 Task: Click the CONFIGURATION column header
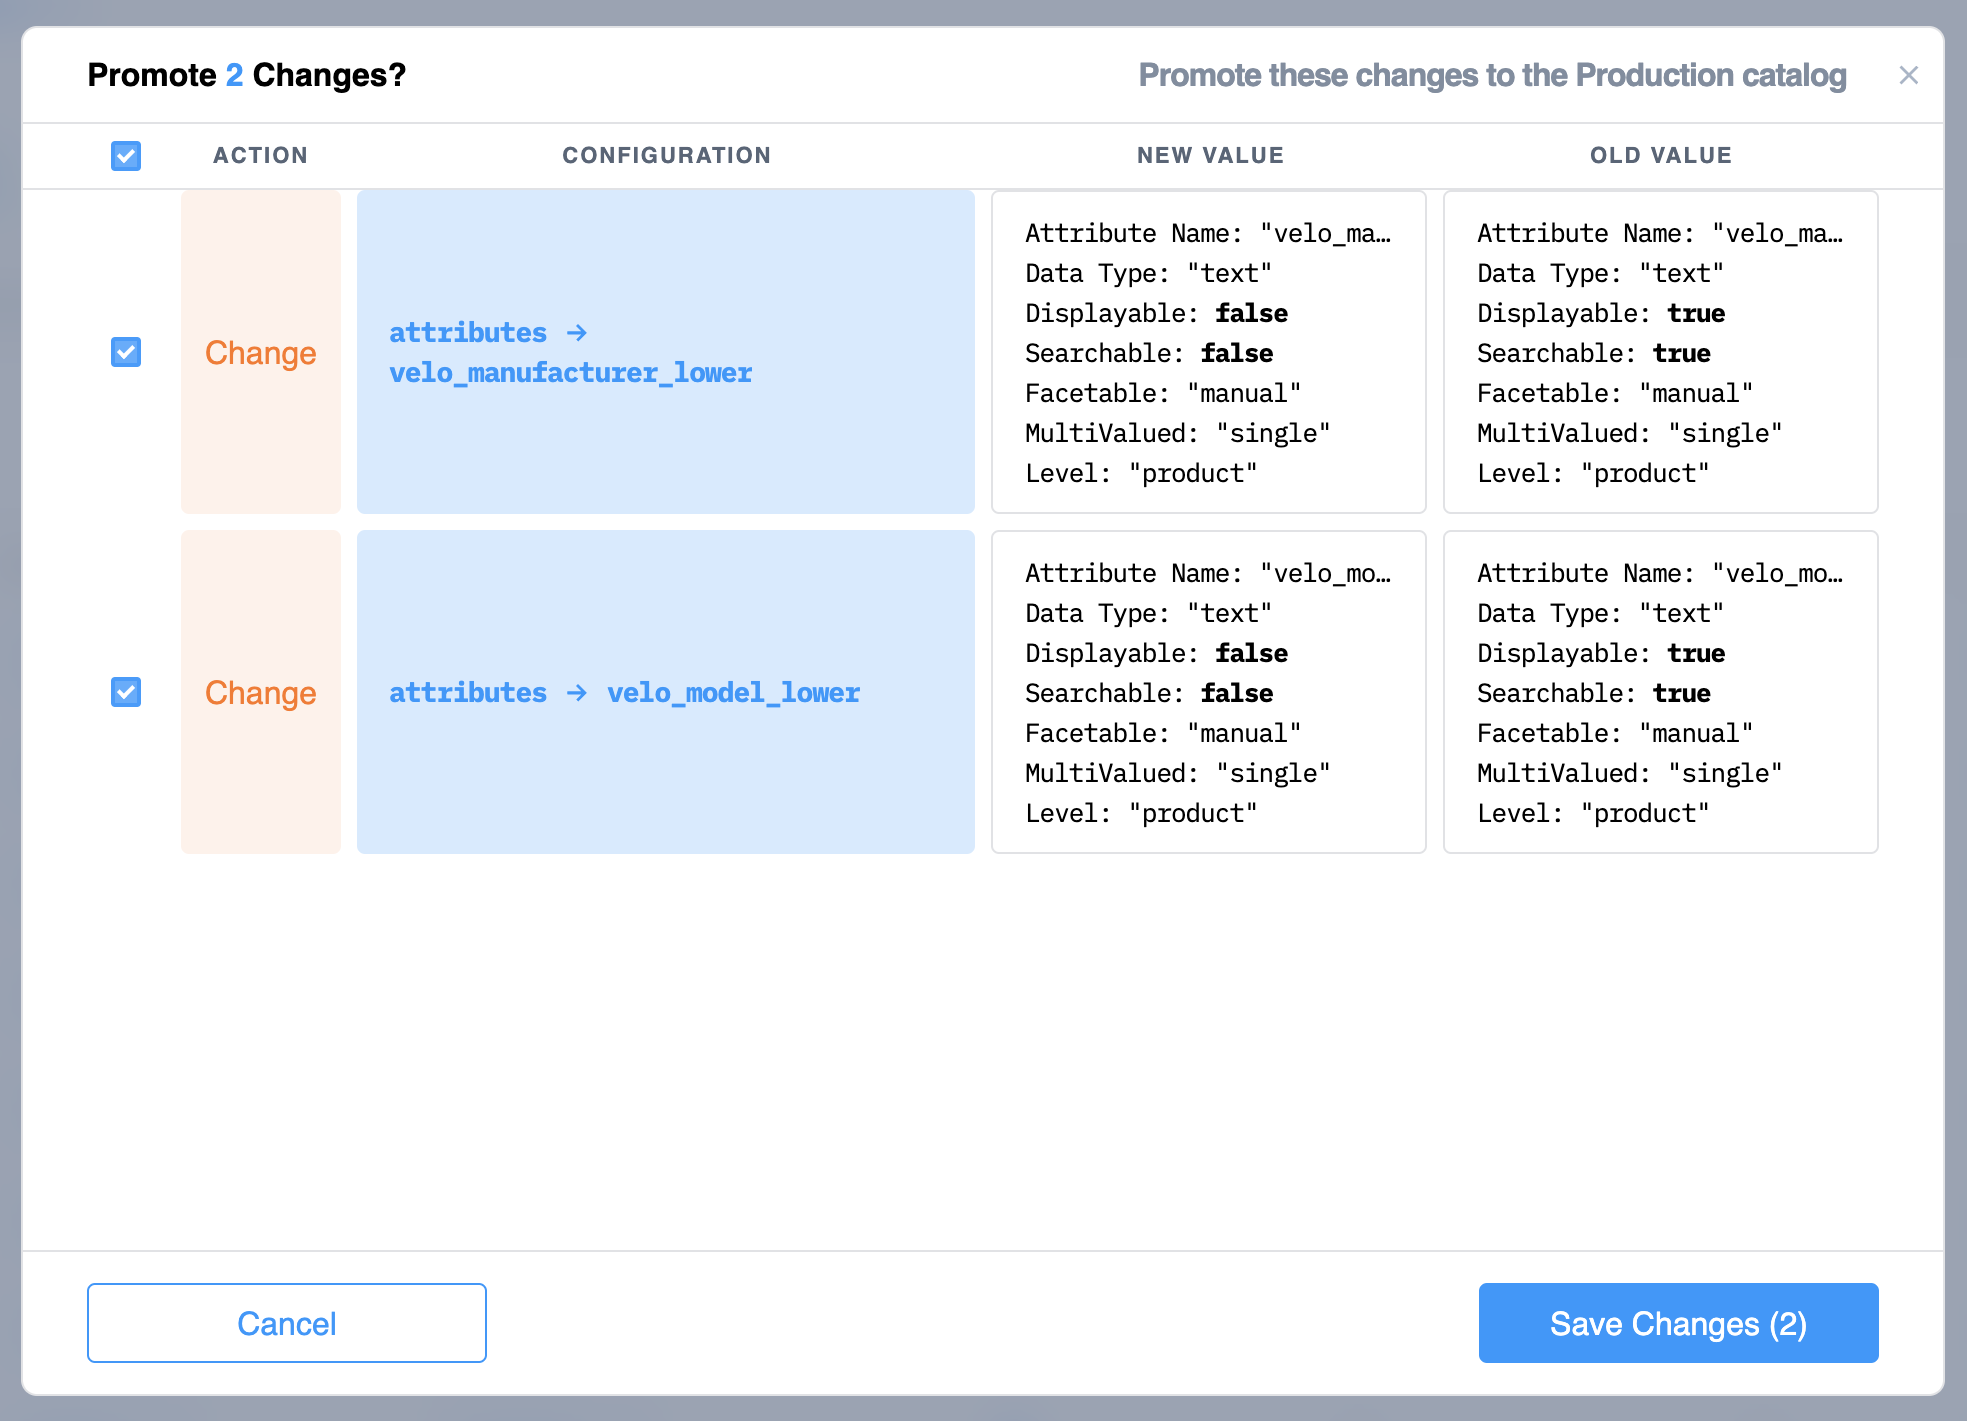(x=666, y=155)
